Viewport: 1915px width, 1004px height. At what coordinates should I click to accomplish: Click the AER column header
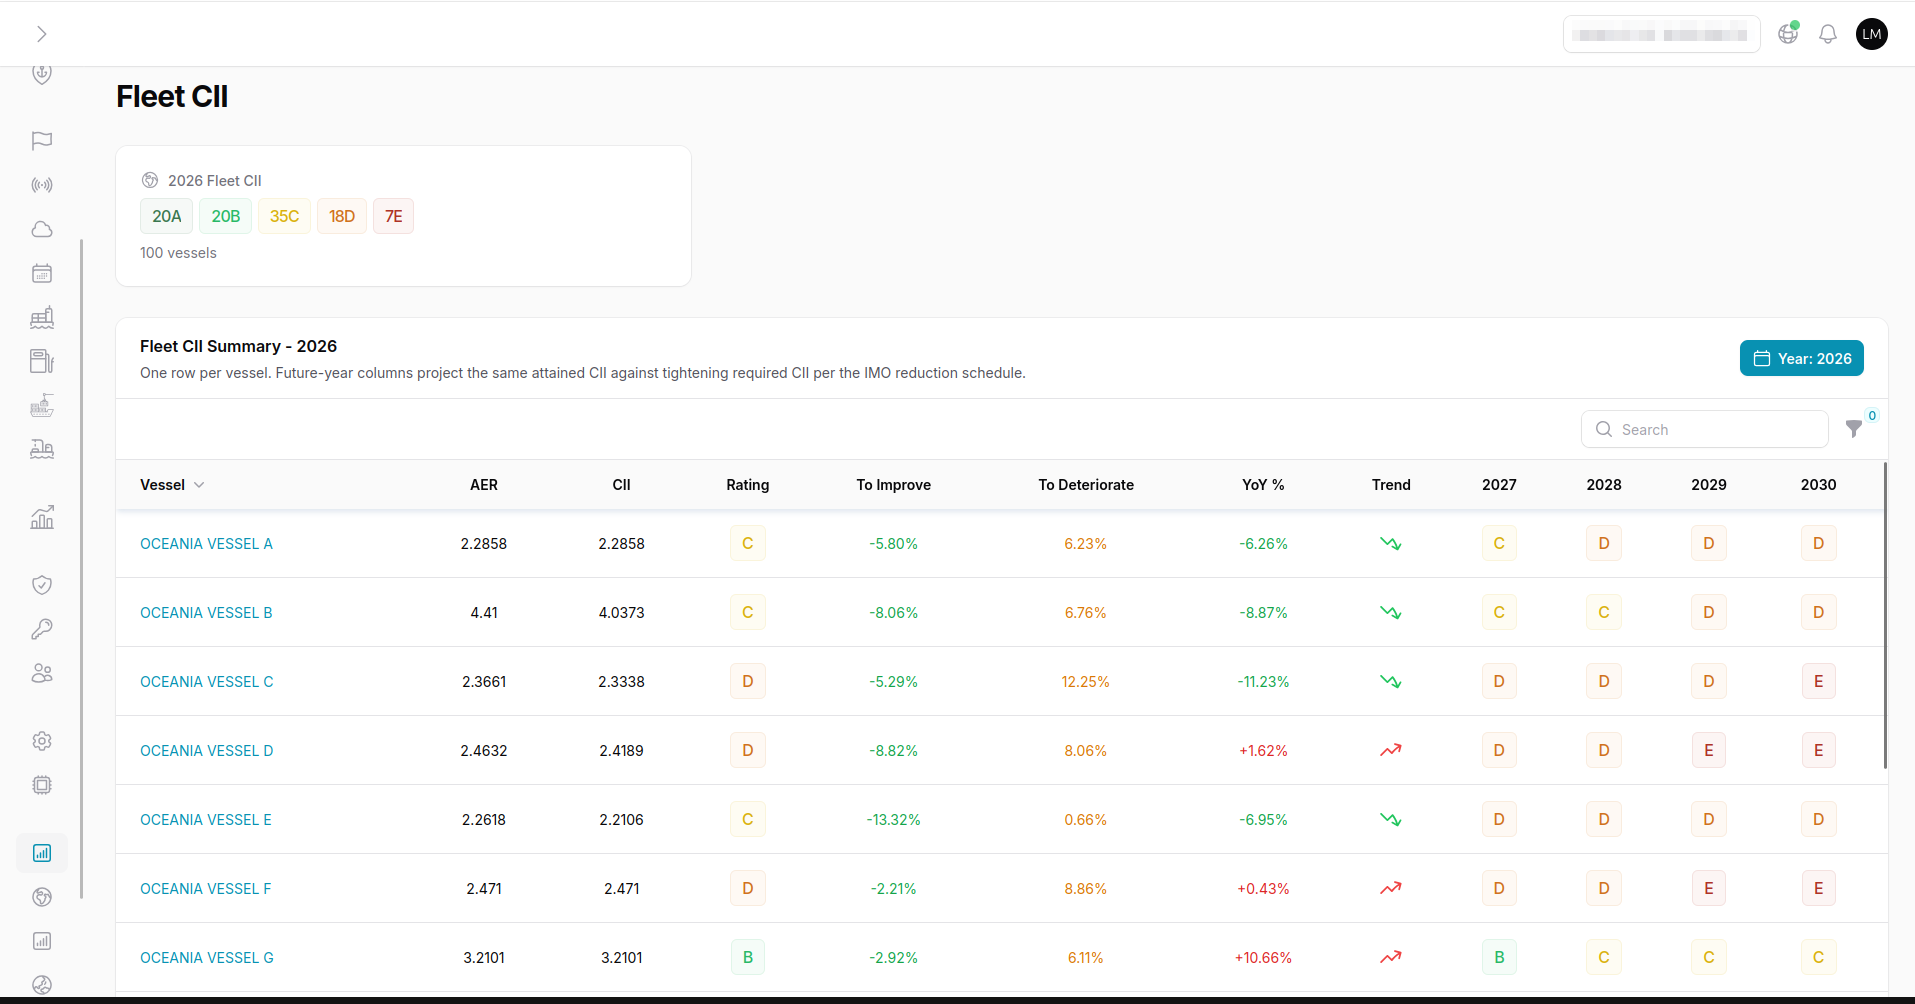pyautogui.click(x=484, y=485)
